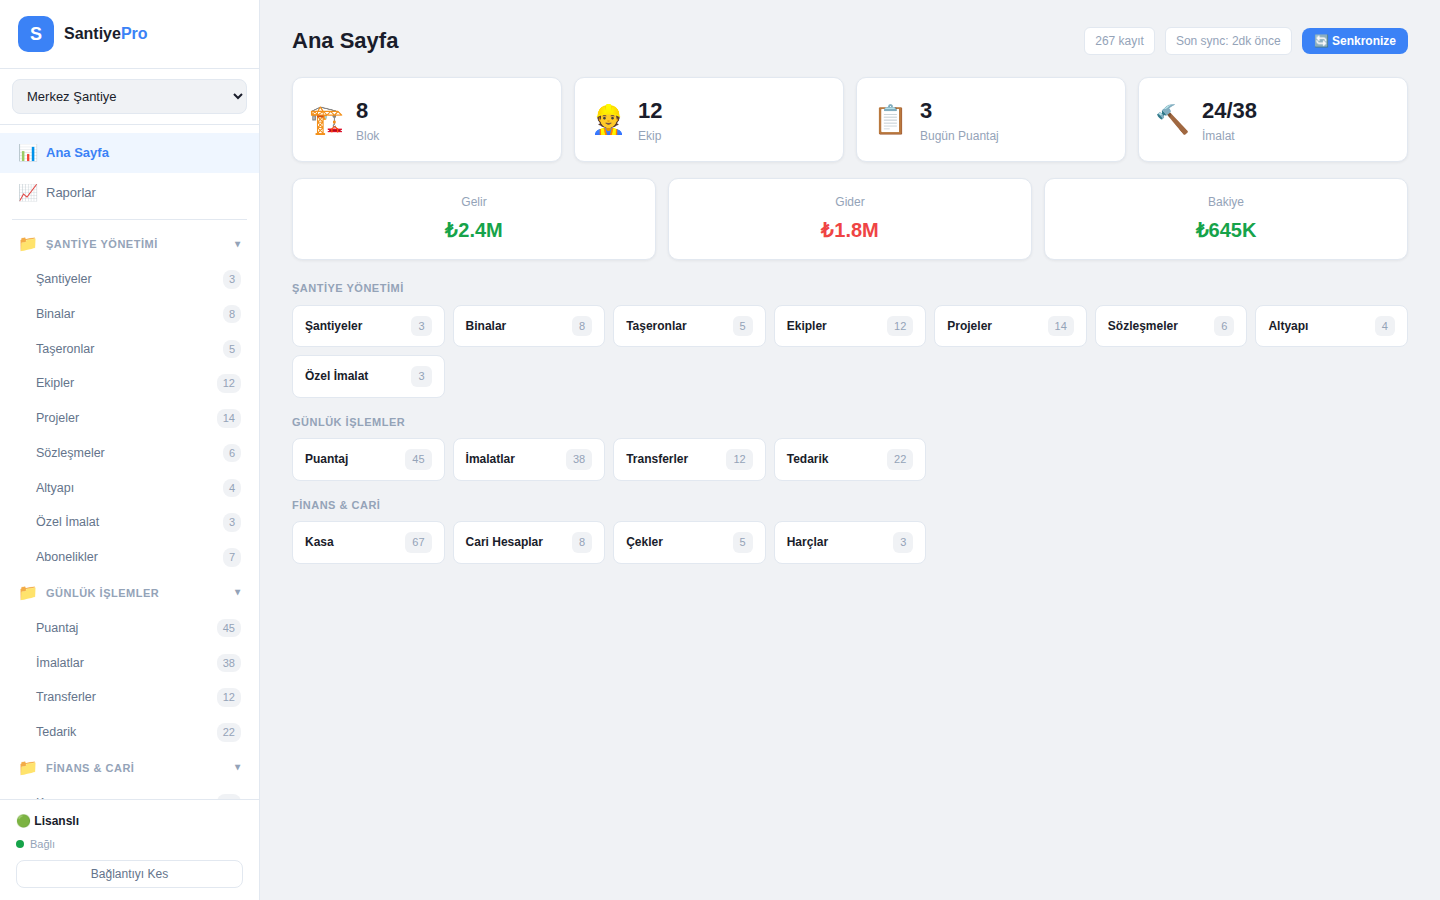The height and width of the screenshot is (900, 1440).
Task: Click the folder icon beside FİNANS & CARİ
Action: click(27, 767)
